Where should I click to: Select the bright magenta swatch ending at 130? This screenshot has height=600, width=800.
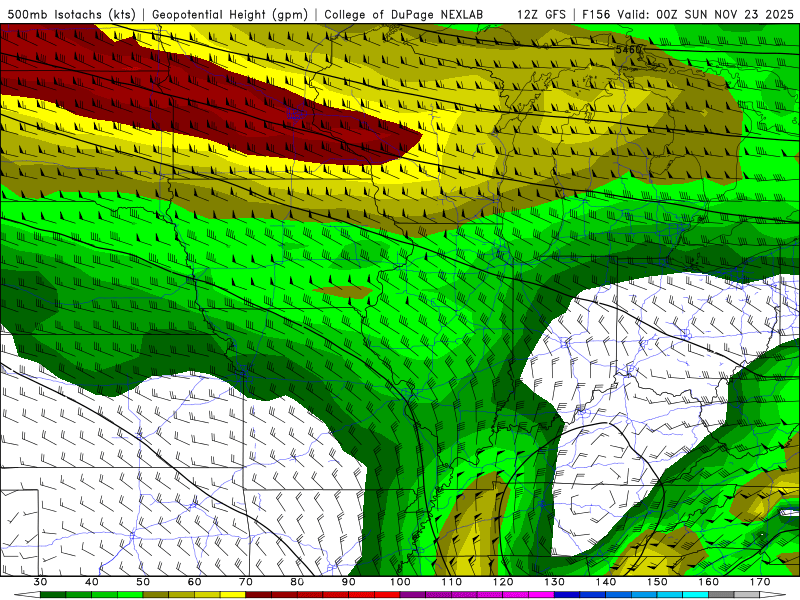pos(541,595)
